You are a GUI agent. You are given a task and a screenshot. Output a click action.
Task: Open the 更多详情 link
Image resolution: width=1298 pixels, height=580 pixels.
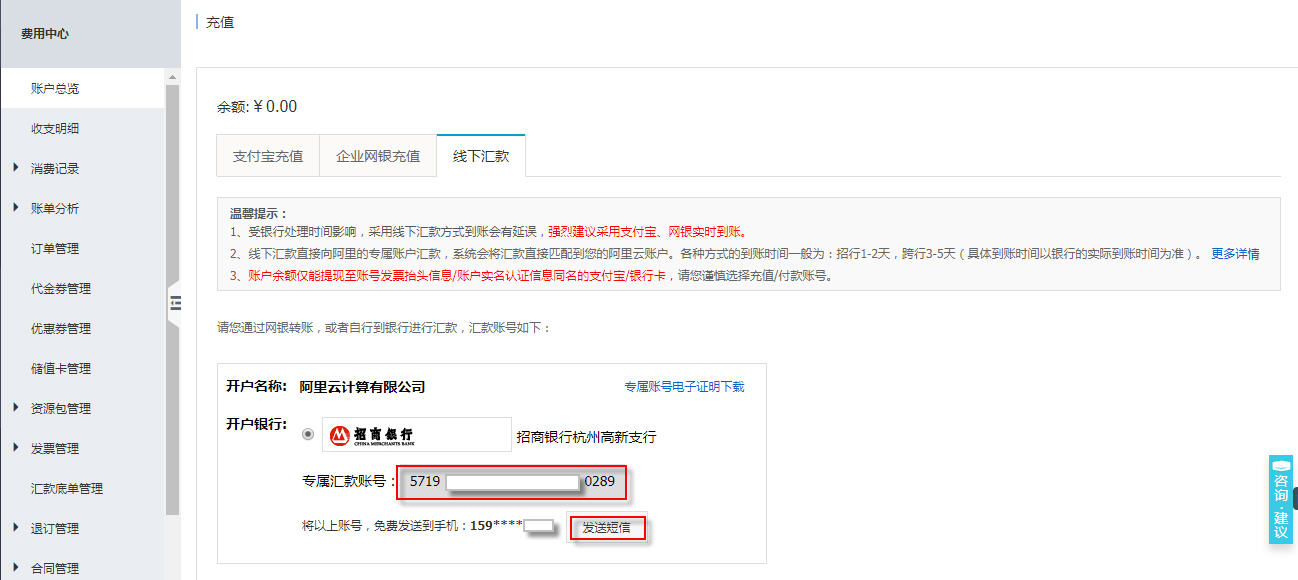click(1235, 254)
